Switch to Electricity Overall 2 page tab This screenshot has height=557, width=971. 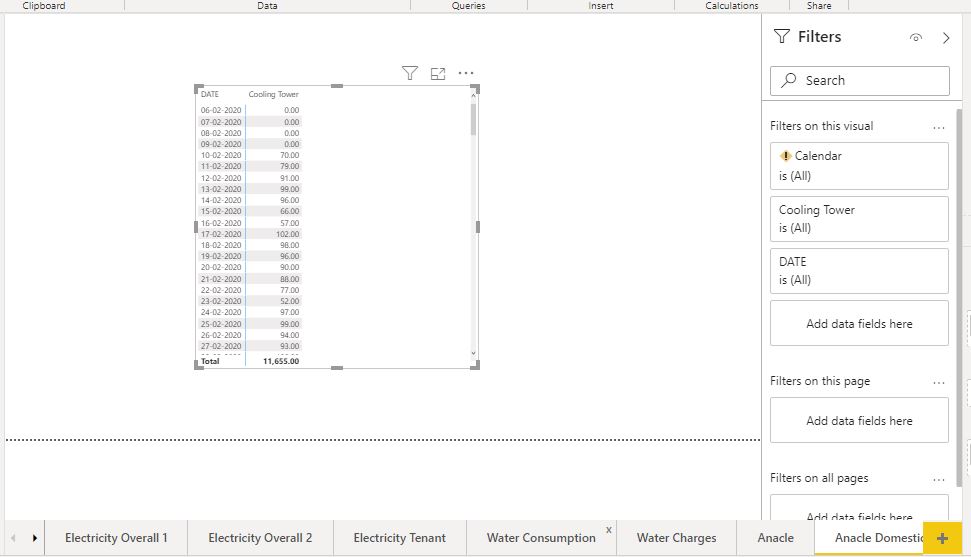tap(260, 538)
